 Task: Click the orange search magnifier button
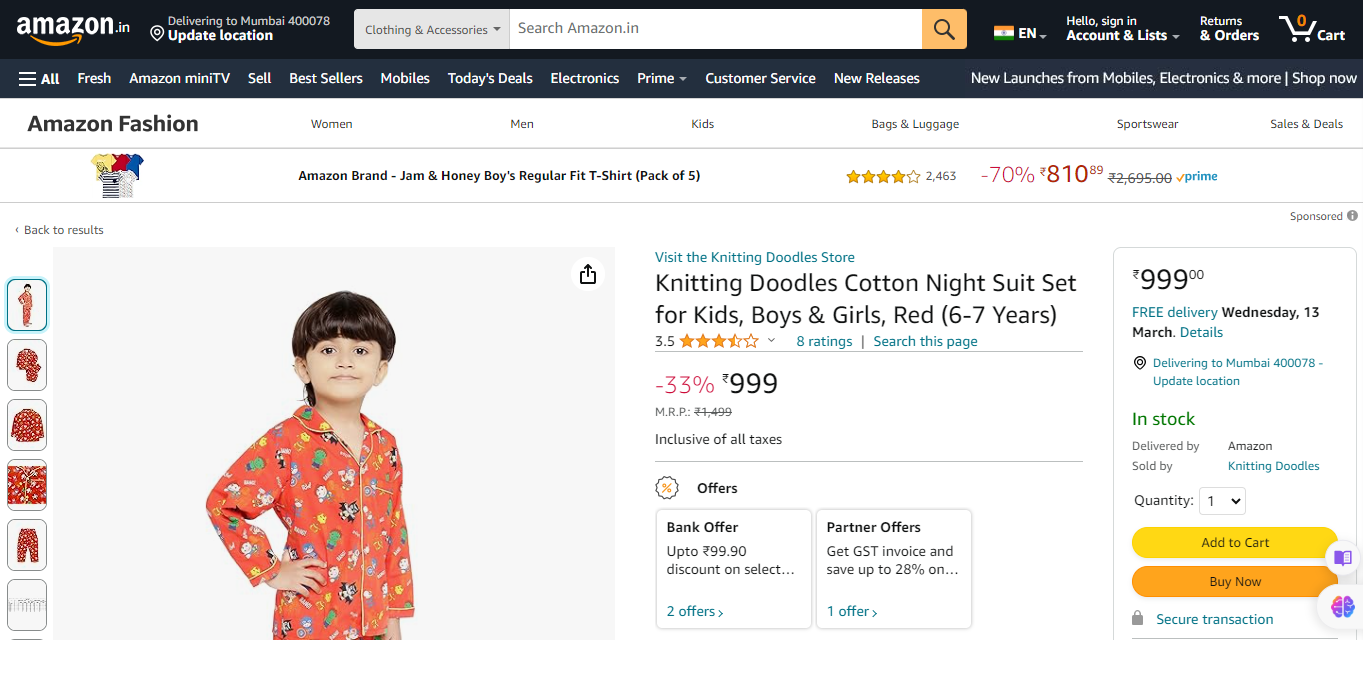point(944,29)
